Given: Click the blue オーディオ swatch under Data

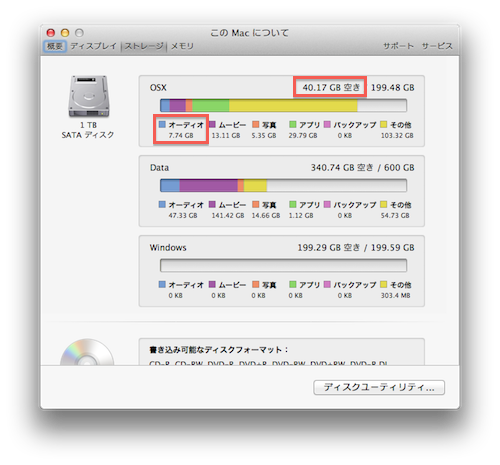Looking at the screenshot, I should pyautogui.click(x=162, y=204).
